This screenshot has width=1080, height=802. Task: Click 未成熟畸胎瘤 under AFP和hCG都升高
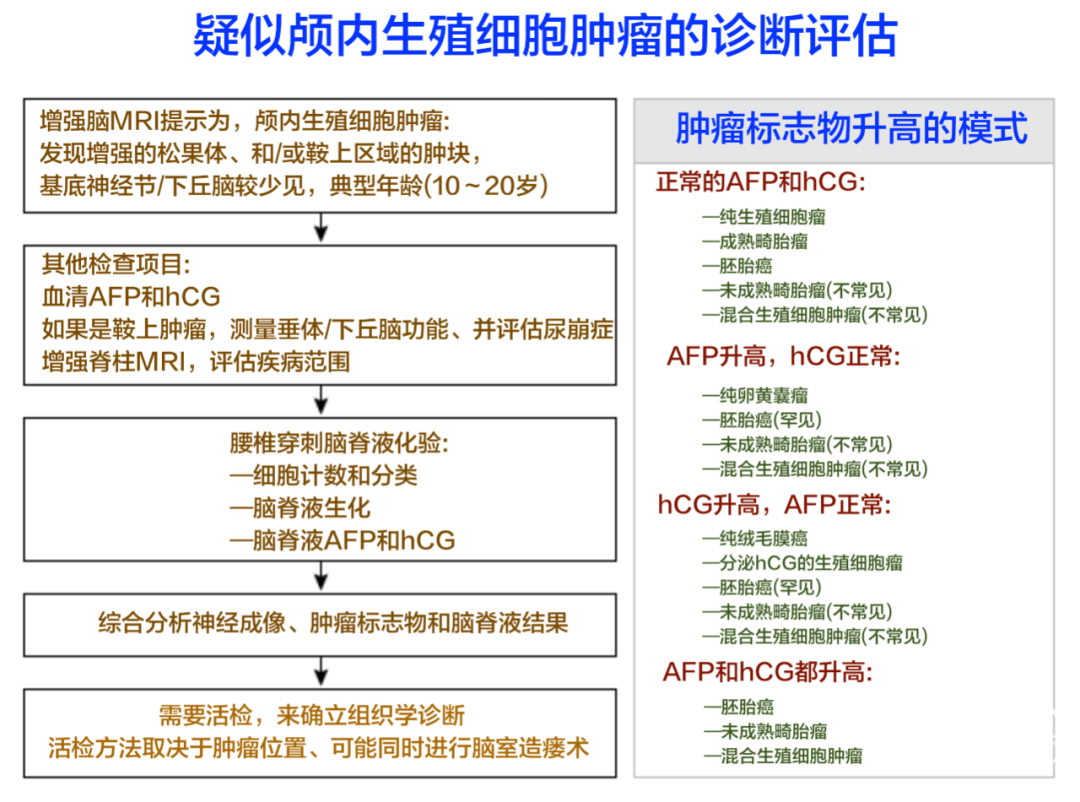pyautogui.click(x=765, y=731)
